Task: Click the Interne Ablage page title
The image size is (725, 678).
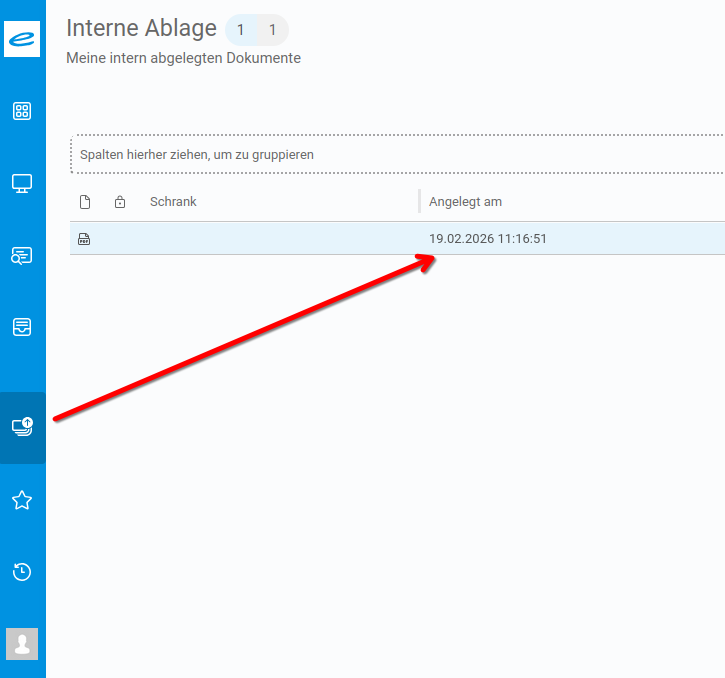Action: pyautogui.click(x=141, y=29)
